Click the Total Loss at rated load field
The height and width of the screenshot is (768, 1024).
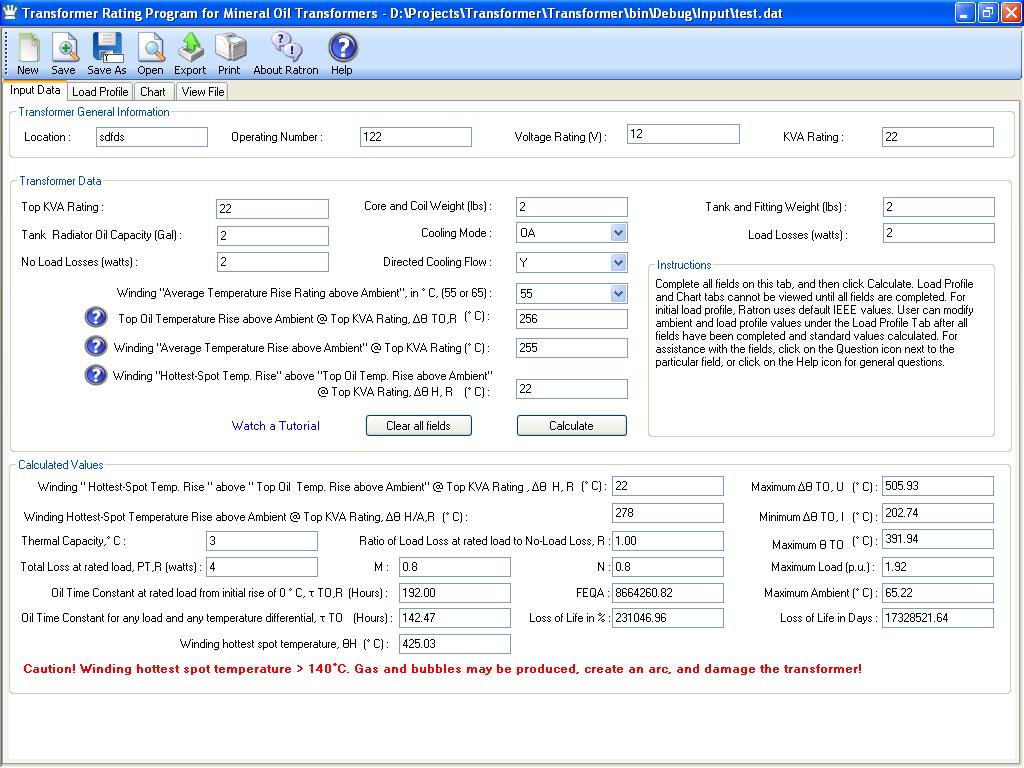click(x=262, y=567)
